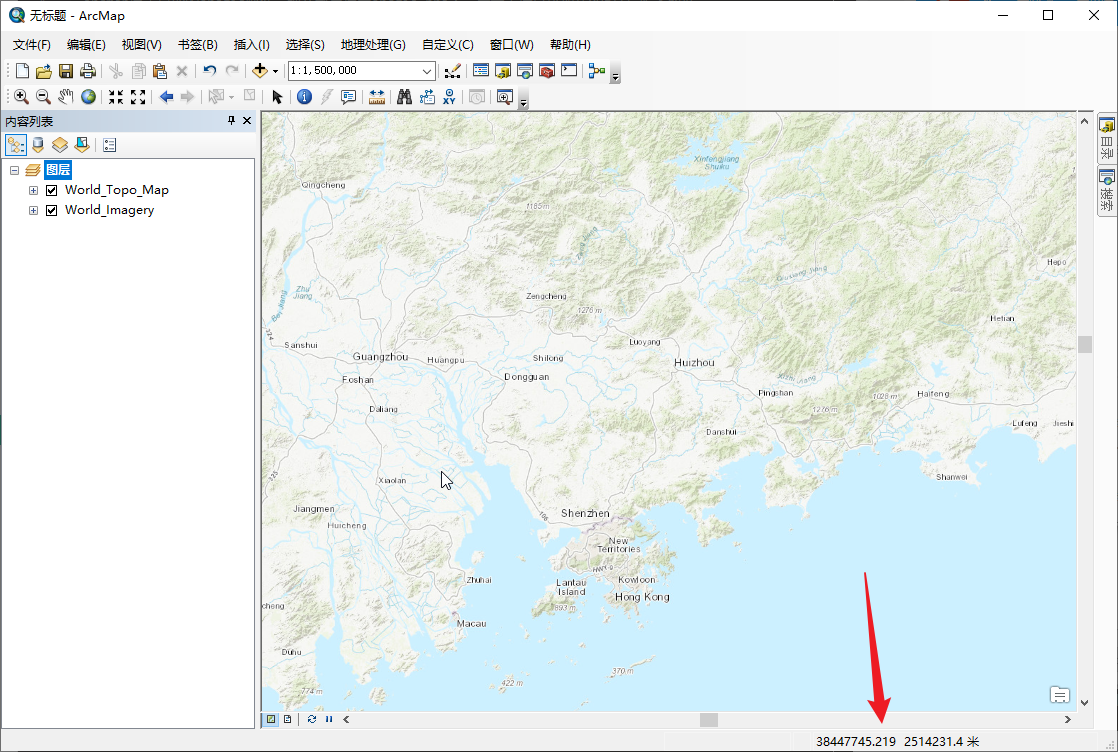Screen dimensions: 1118x752
Task: Expand the World_Imagery layer node
Action: pyautogui.click(x=33, y=210)
